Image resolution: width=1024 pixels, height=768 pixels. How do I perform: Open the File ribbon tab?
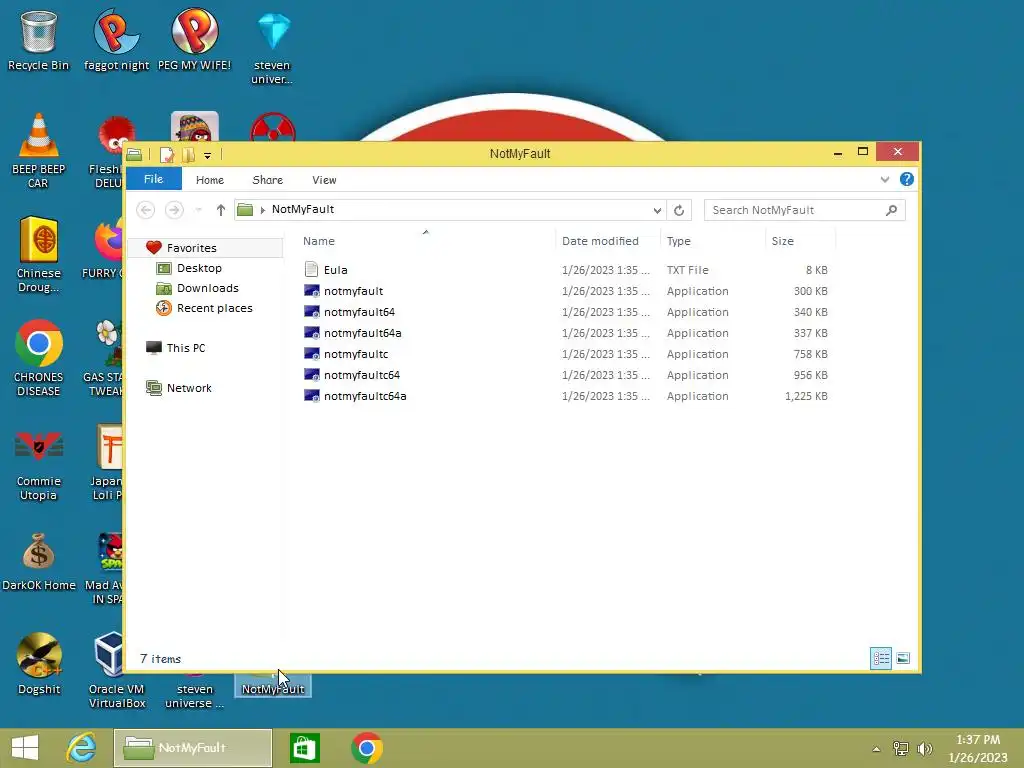[153, 179]
